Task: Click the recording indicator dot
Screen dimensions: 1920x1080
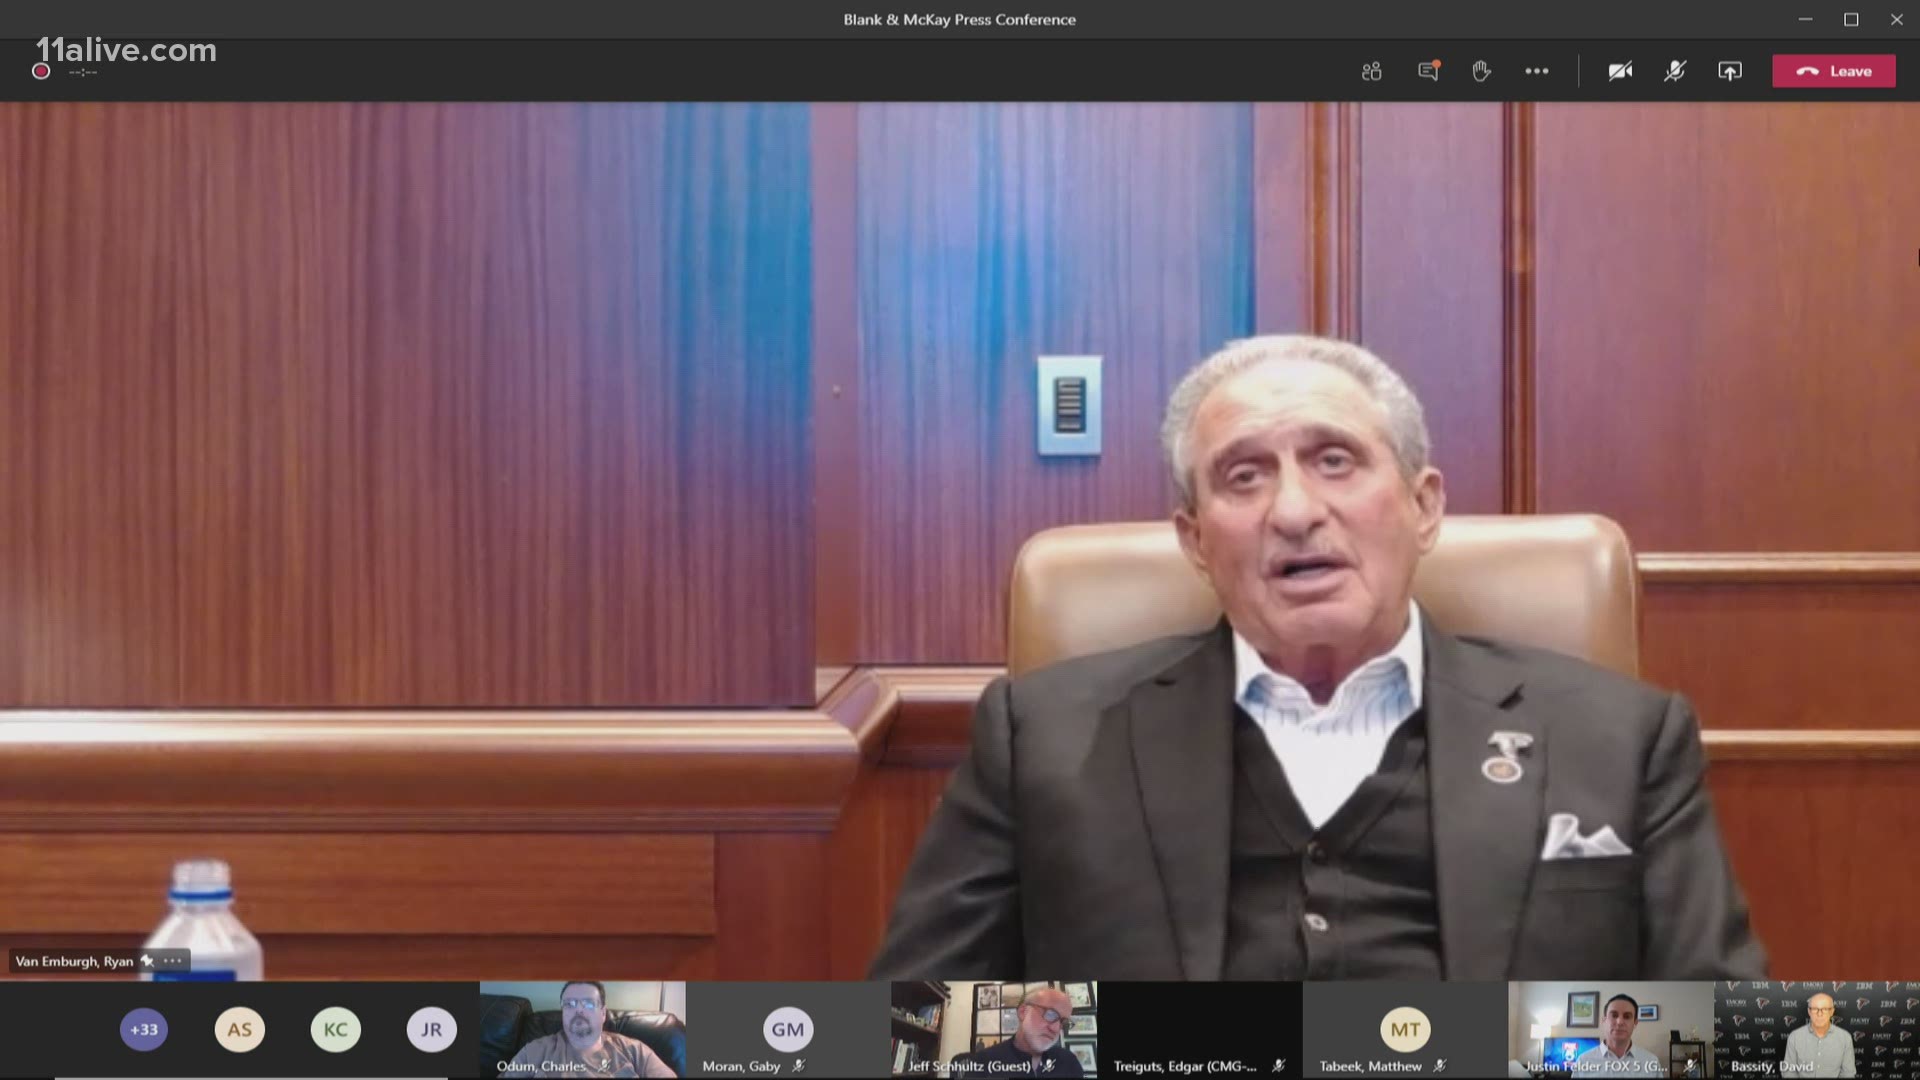Action: coord(41,71)
